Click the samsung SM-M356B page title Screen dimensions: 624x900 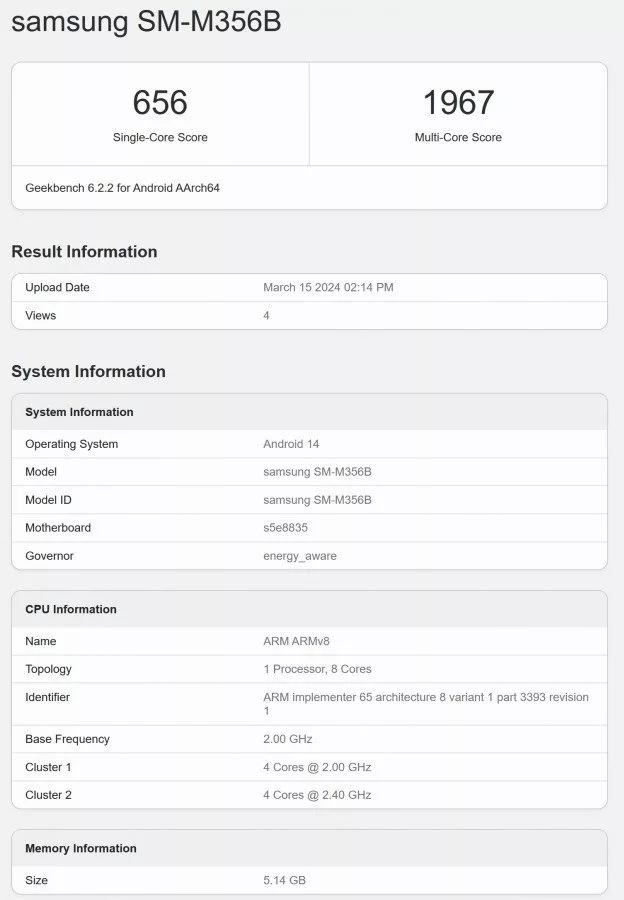[146, 23]
